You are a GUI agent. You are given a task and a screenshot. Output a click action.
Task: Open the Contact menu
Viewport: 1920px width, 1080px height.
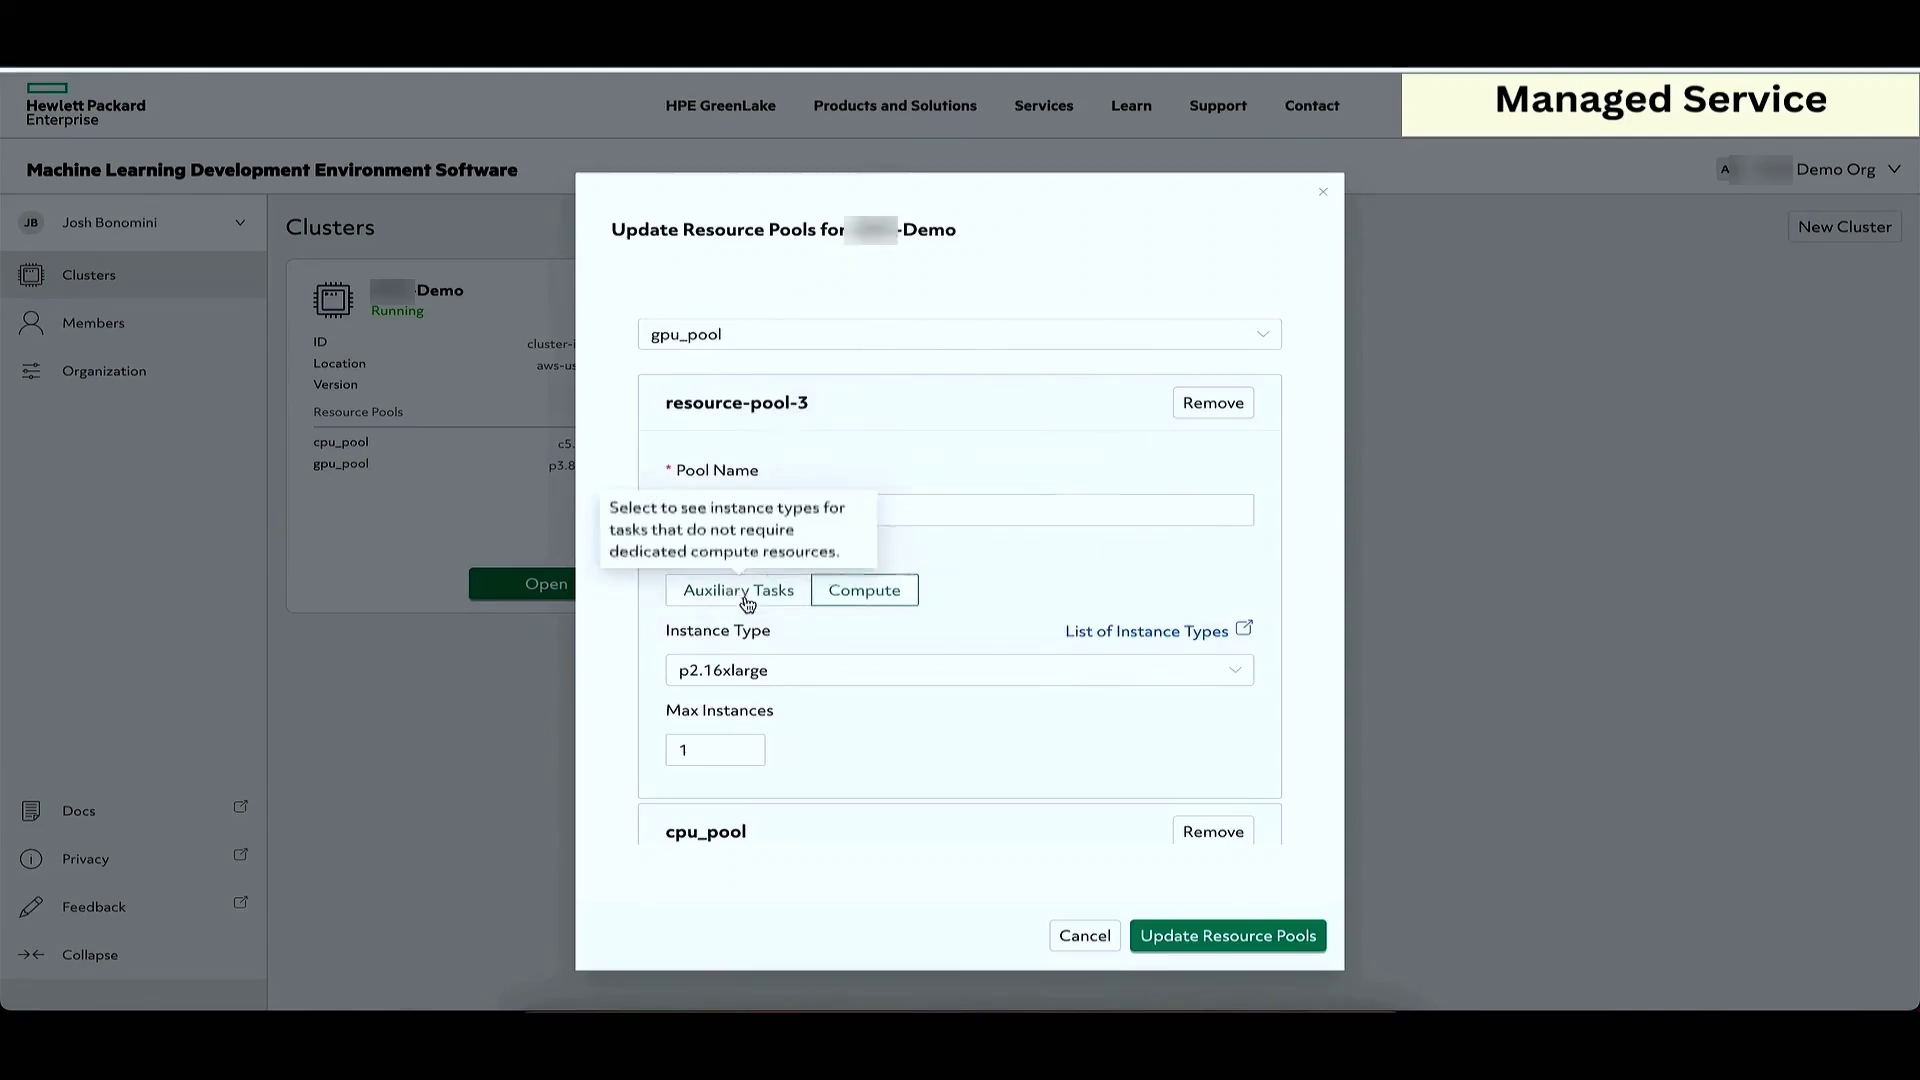(1311, 105)
